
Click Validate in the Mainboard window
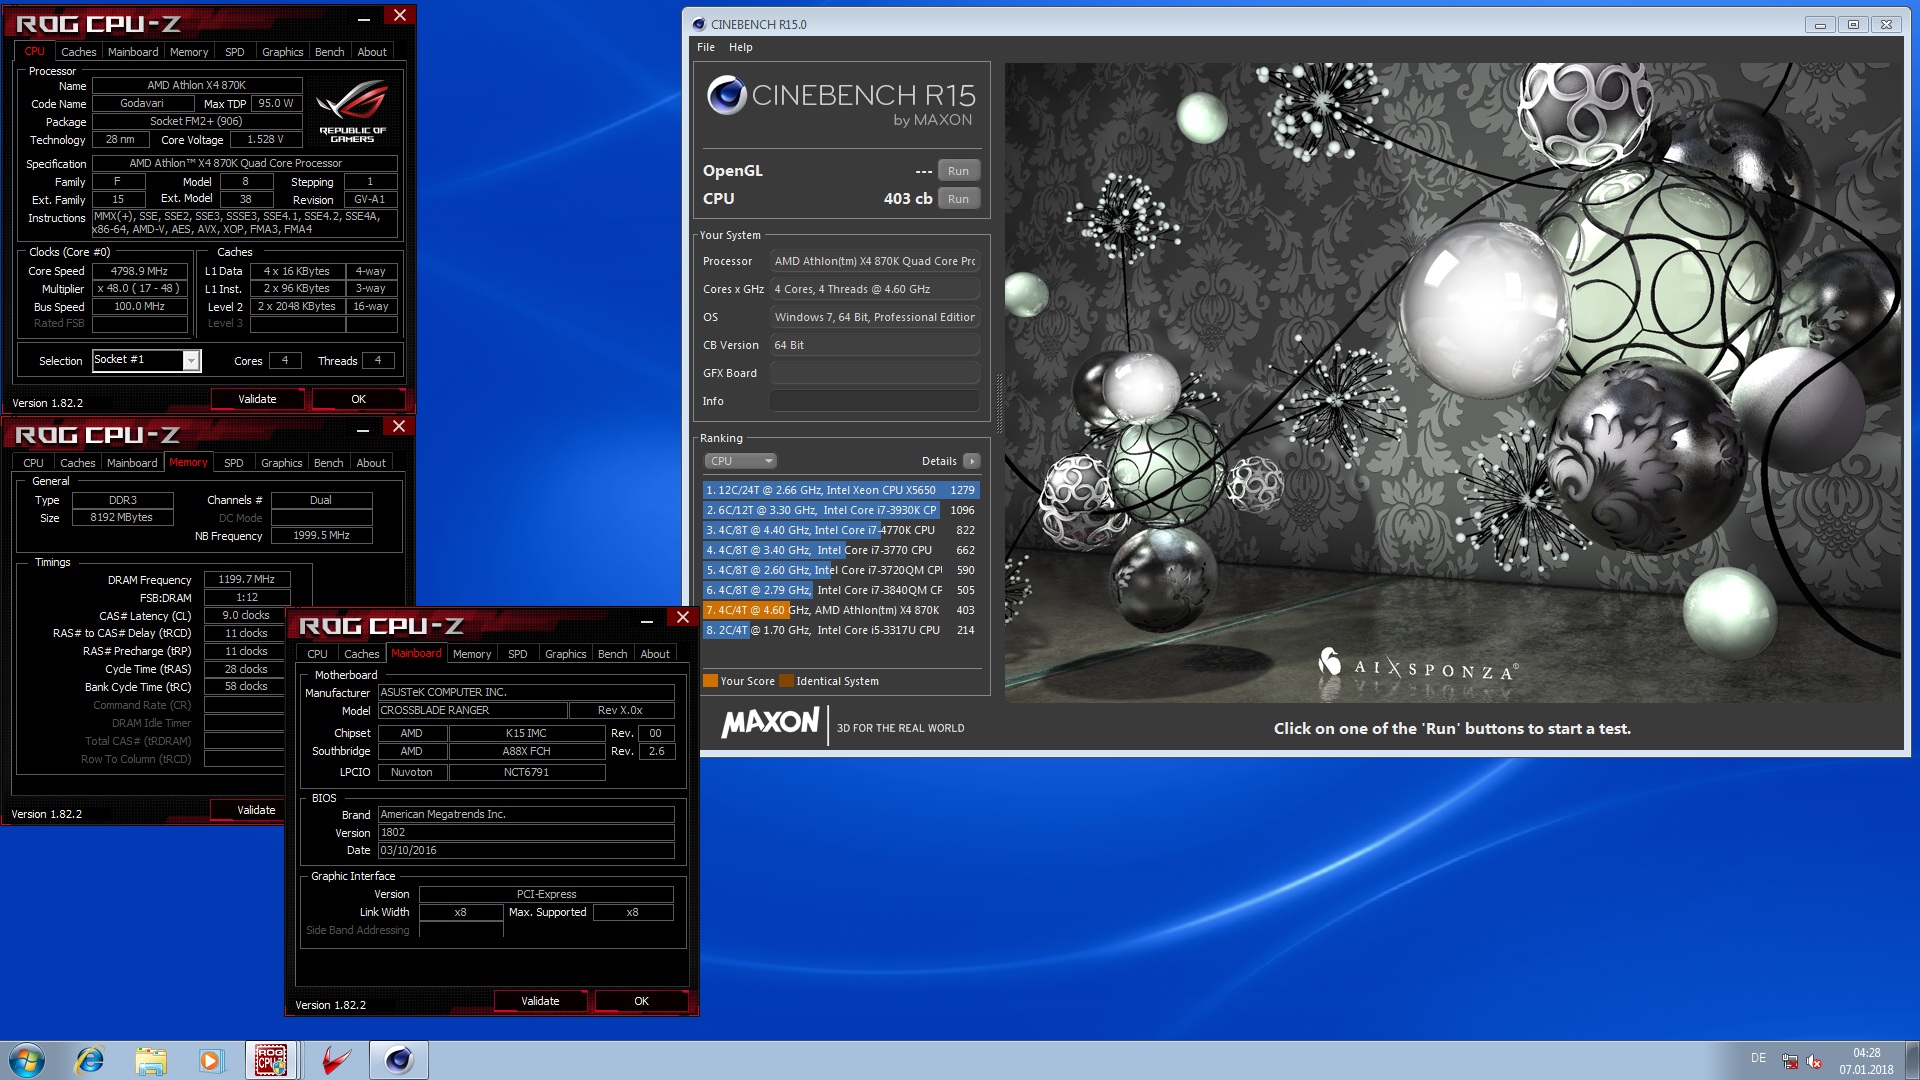(540, 1001)
